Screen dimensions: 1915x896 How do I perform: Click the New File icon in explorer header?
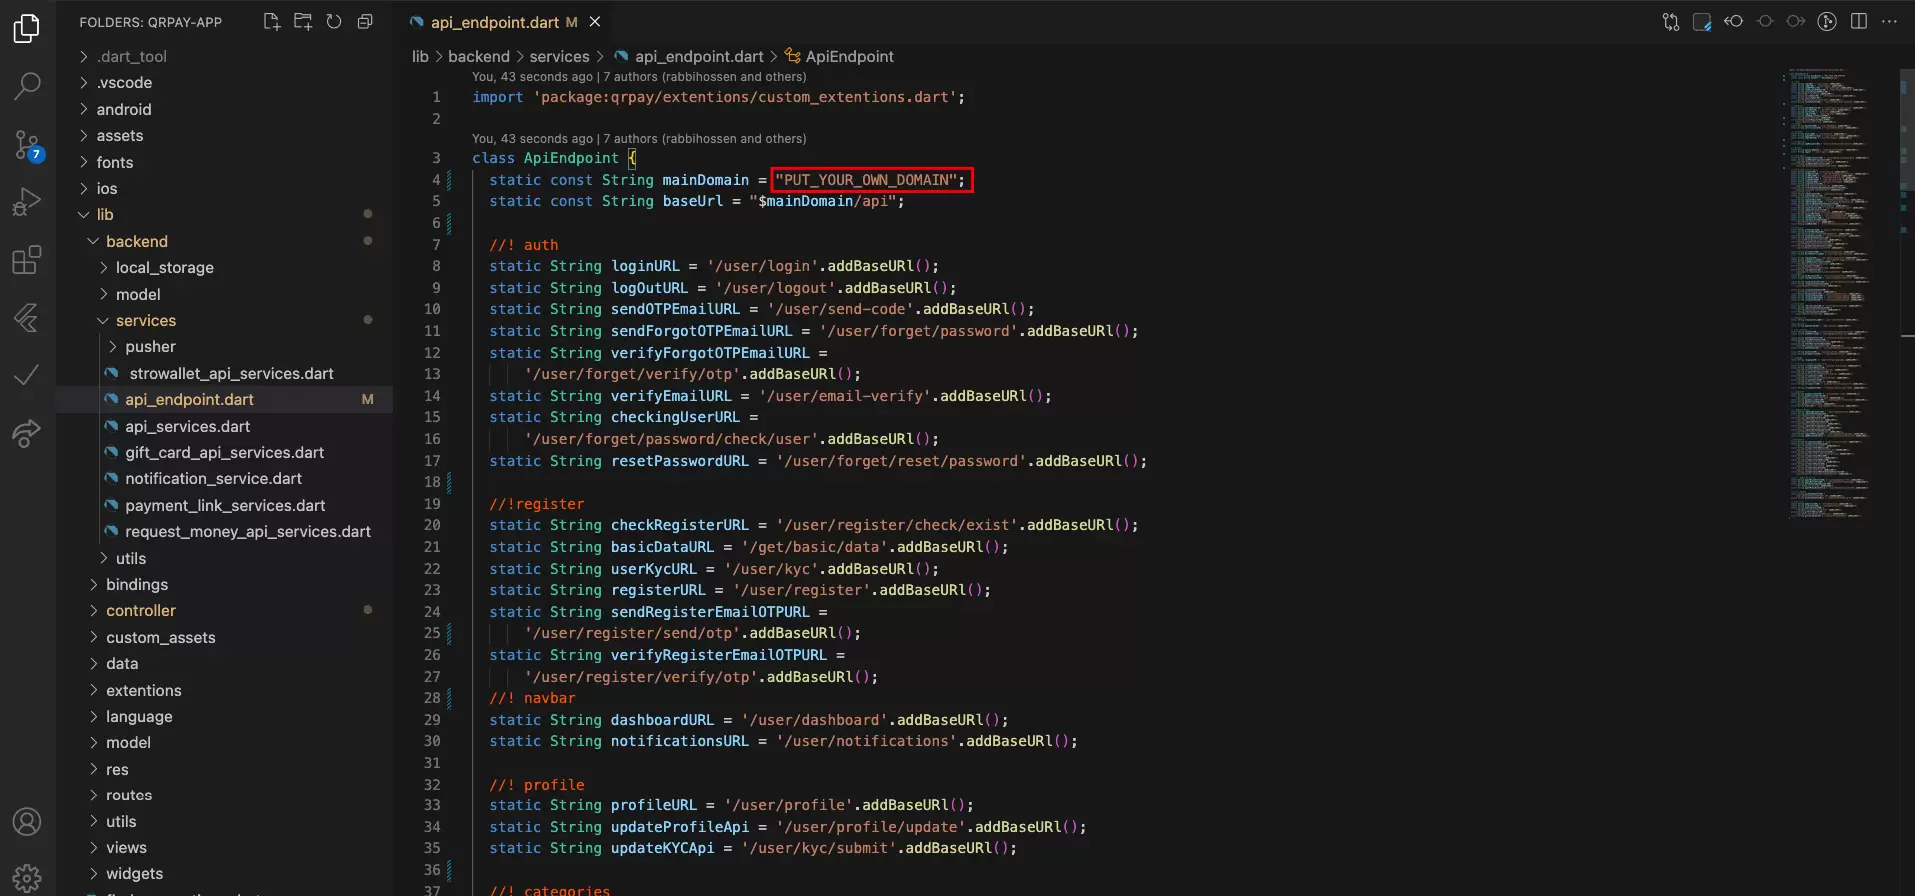(x=271, y=21)
